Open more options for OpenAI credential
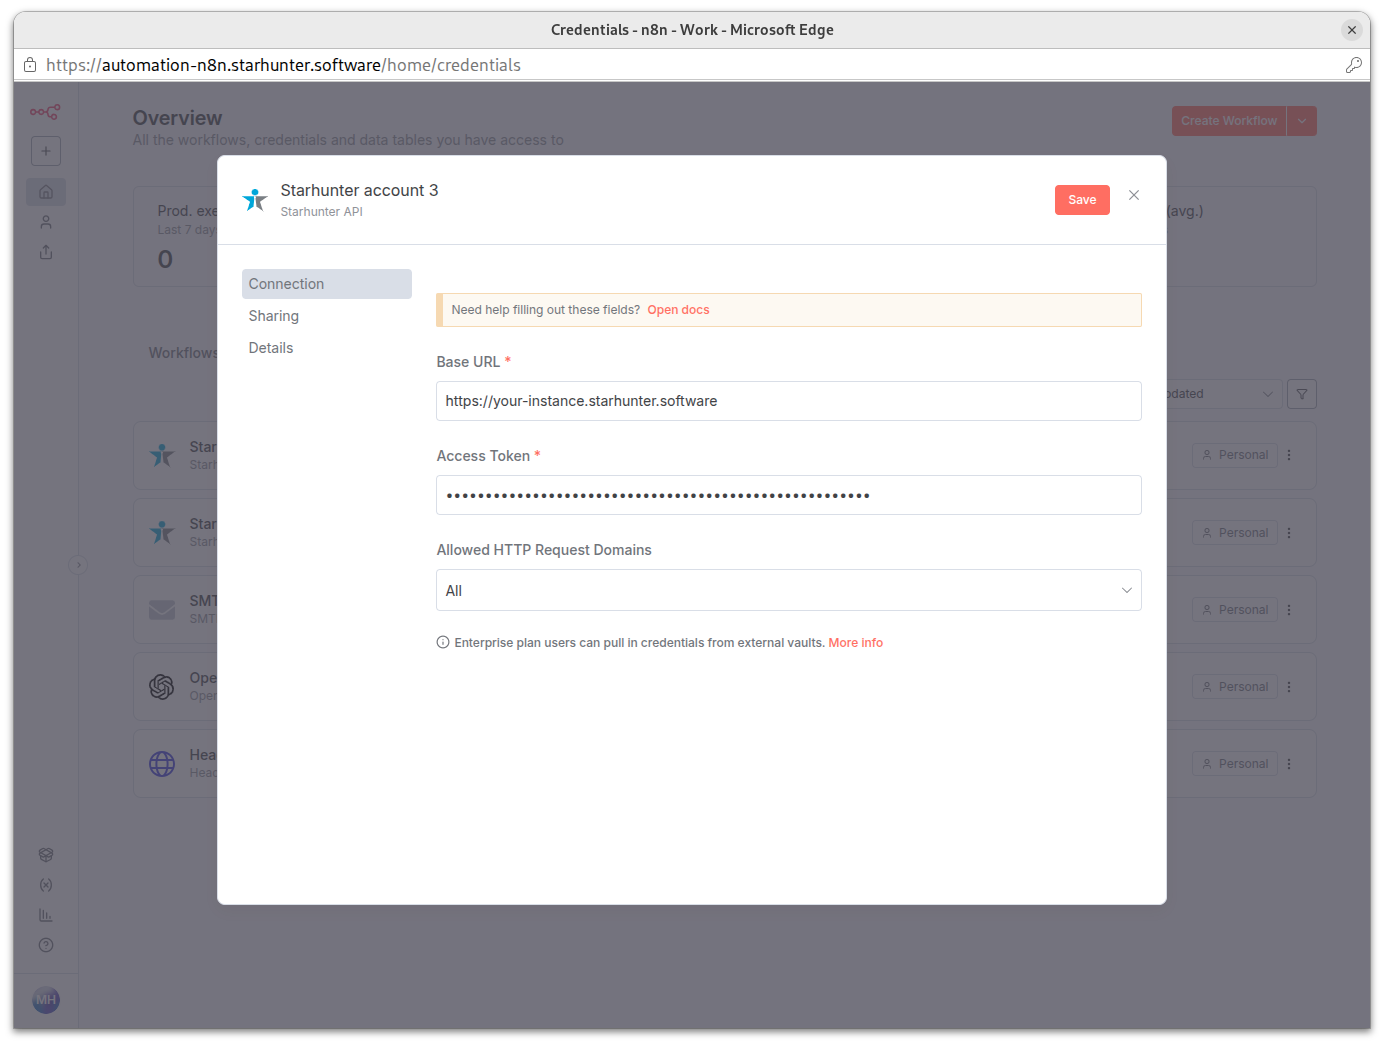The width and height of the screenshot is (1384, 1045). [x=1289, y=687]
